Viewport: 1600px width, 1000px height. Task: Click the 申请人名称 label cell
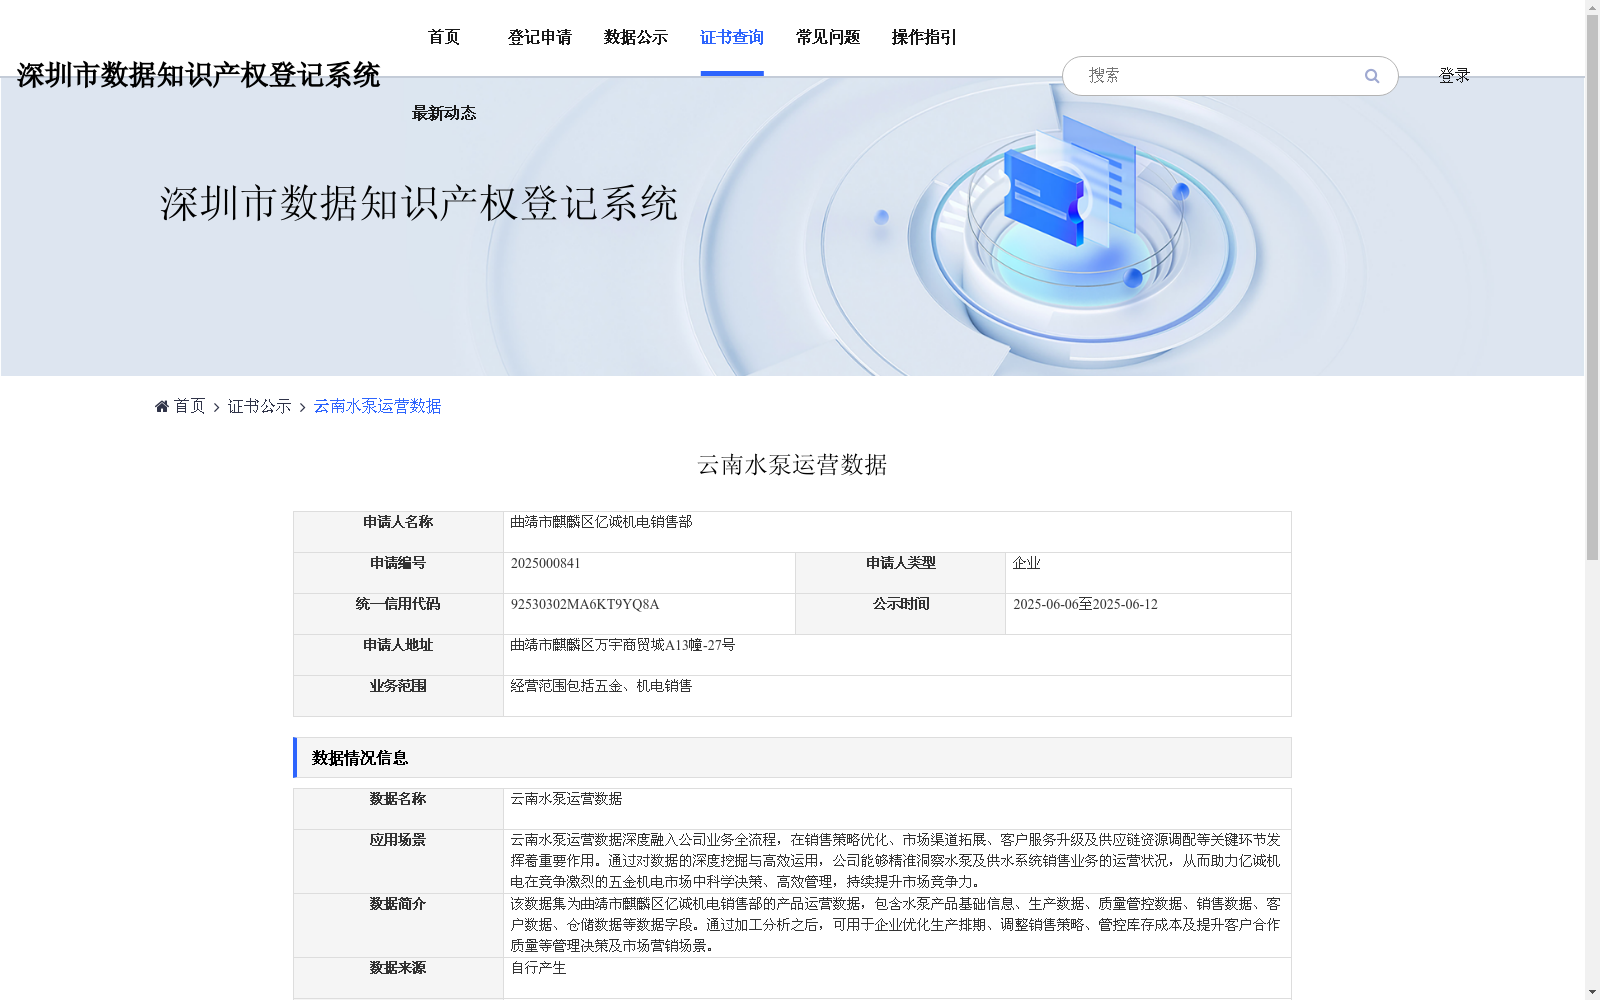[398, 532]
